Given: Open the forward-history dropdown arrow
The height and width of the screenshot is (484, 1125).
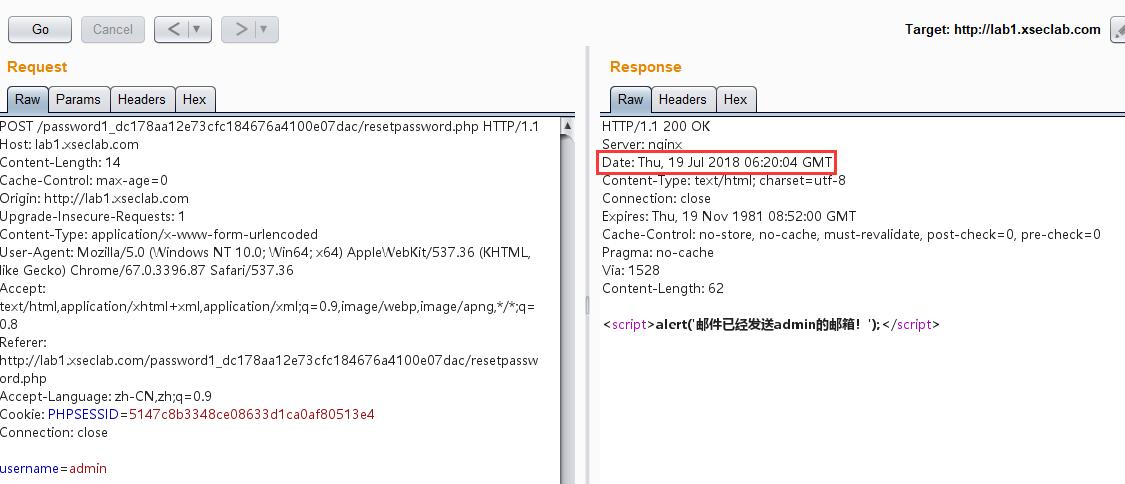Looking at the screenshot, I should (265, 29).
